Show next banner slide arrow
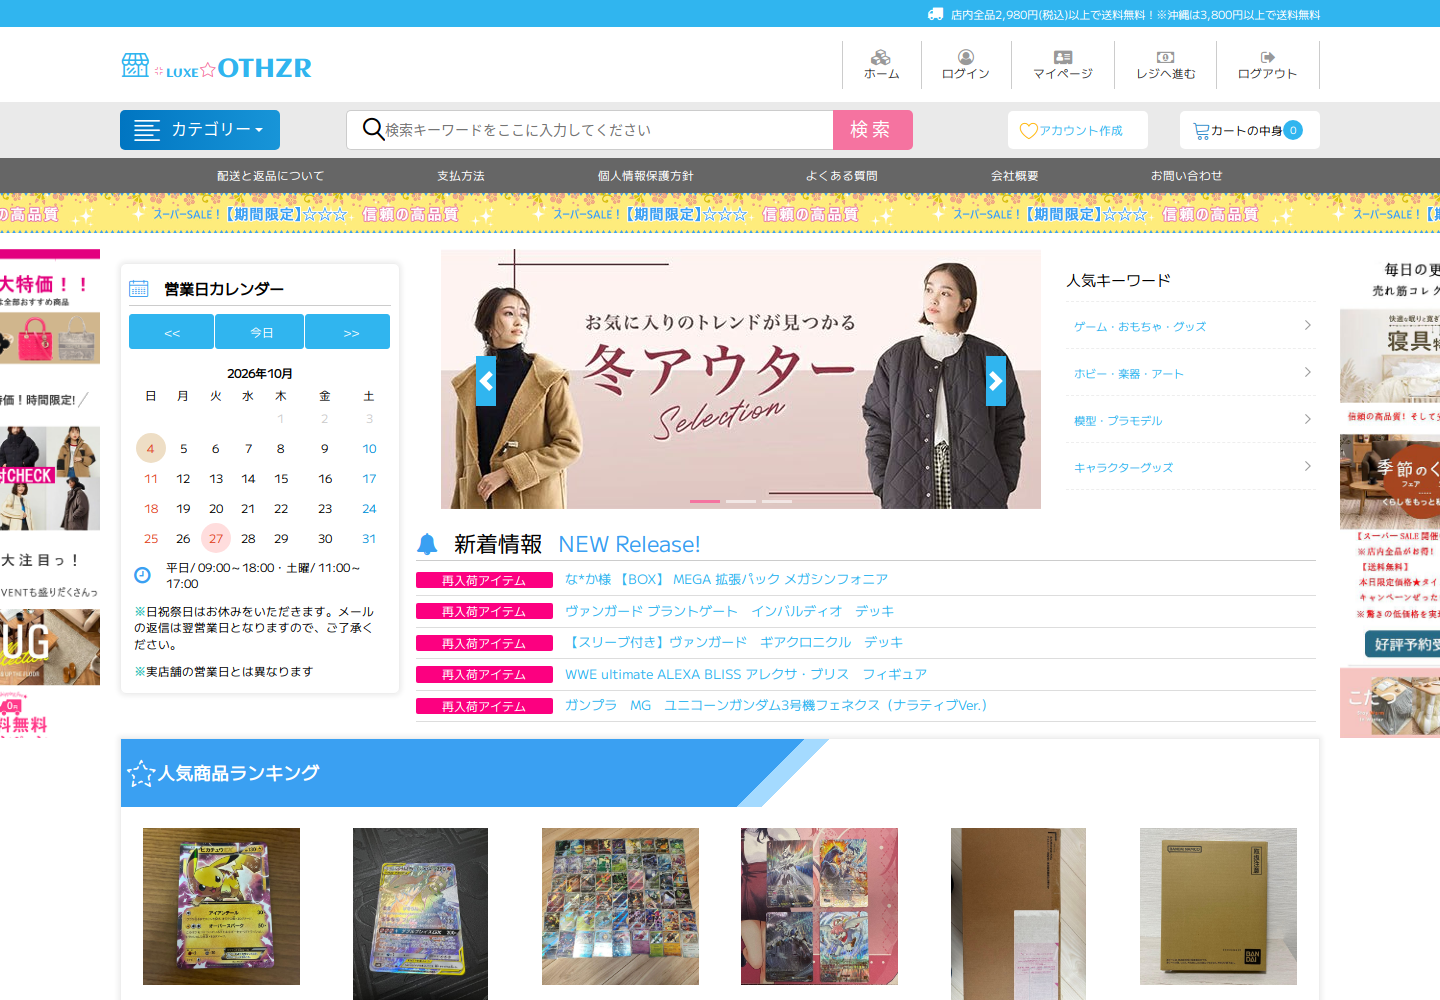Image resolution: width=1440 pixels, height=1000 pixels. [996, 381]
